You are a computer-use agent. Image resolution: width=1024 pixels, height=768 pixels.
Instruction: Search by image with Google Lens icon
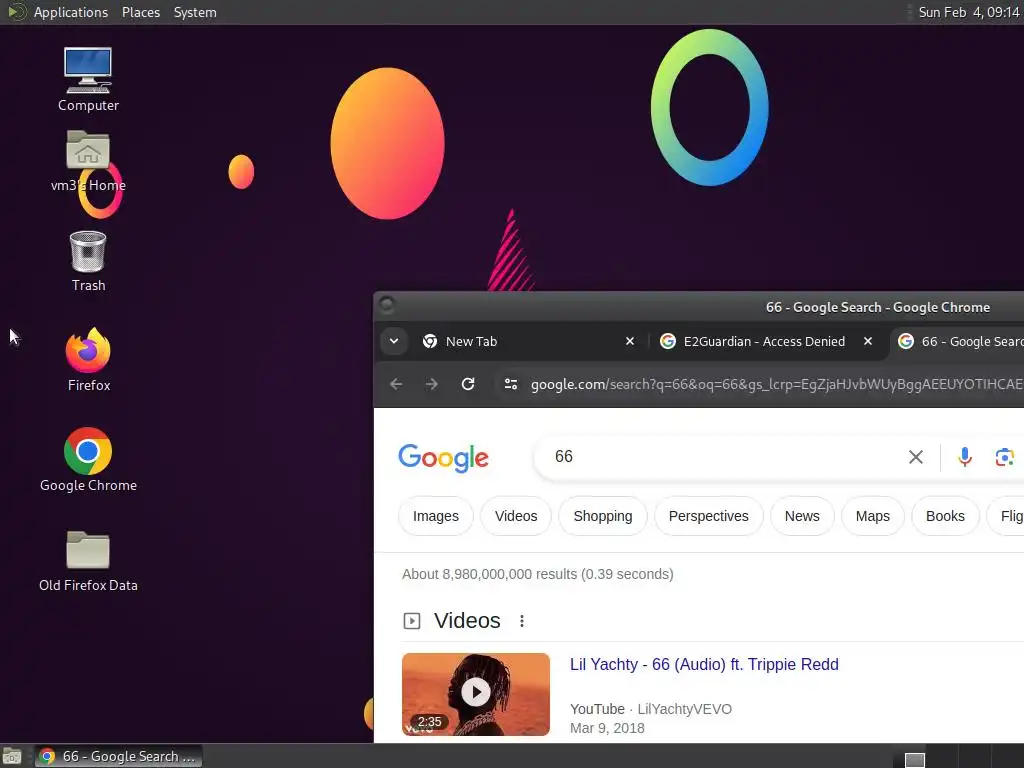click(x=1004, y=457)
